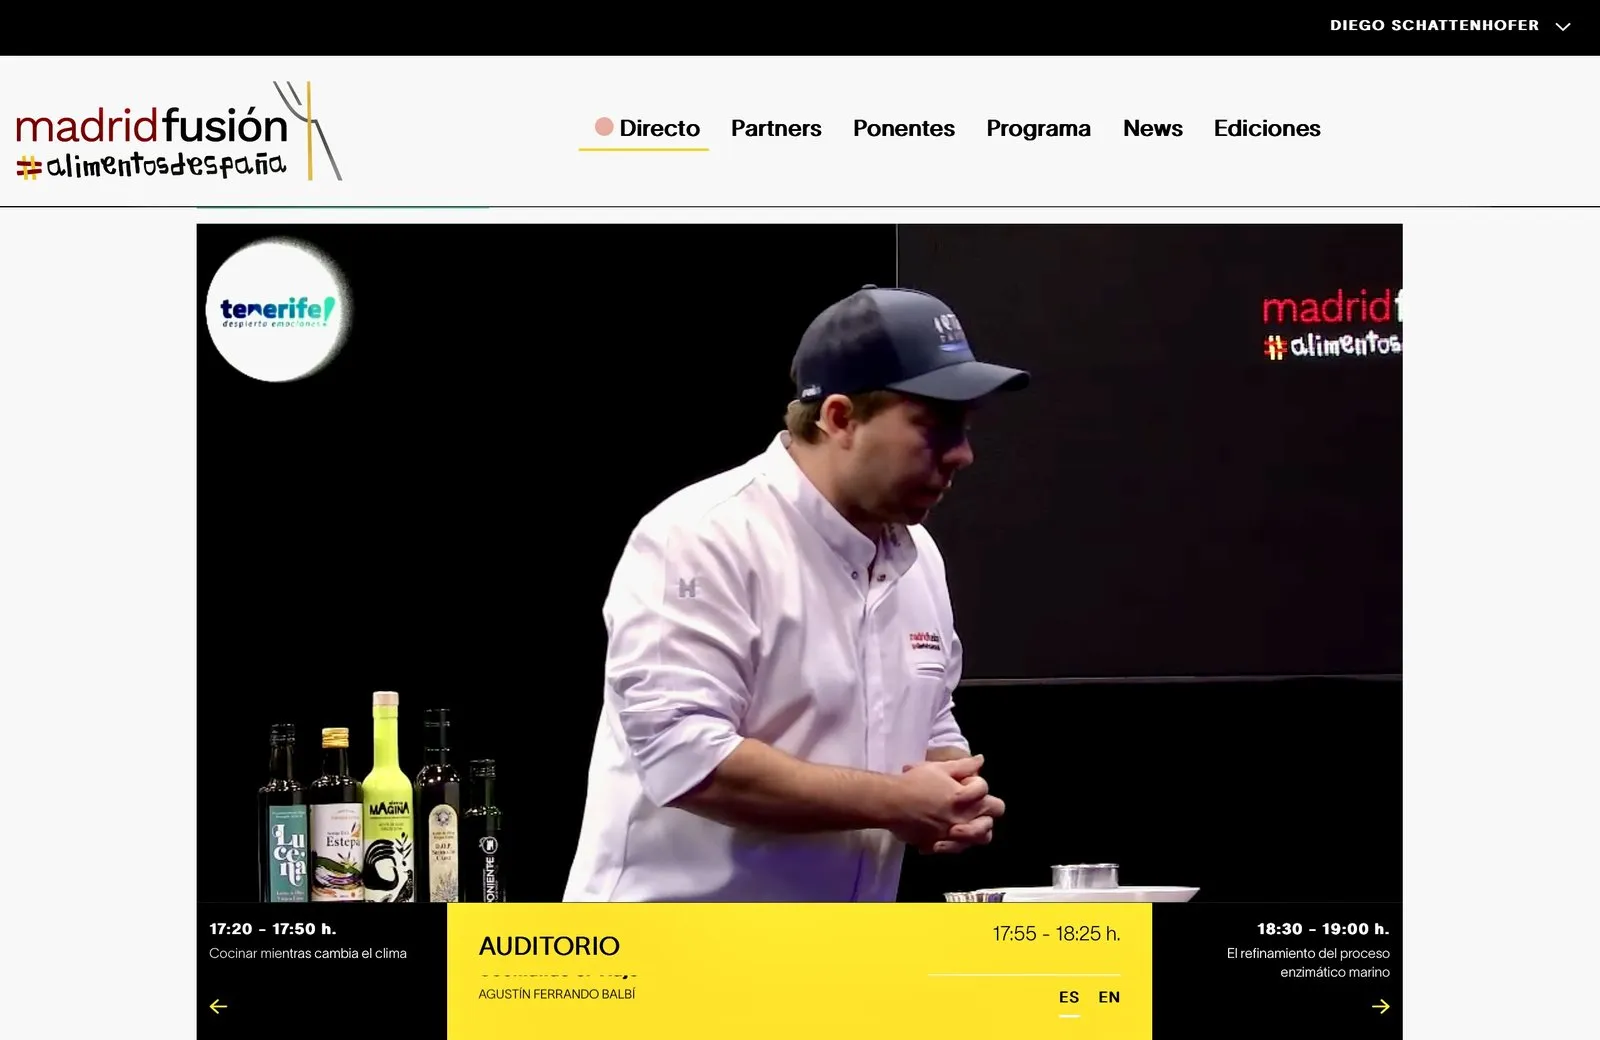Click the Tenerife sponsor logo overlay

[x=277, y=310]
